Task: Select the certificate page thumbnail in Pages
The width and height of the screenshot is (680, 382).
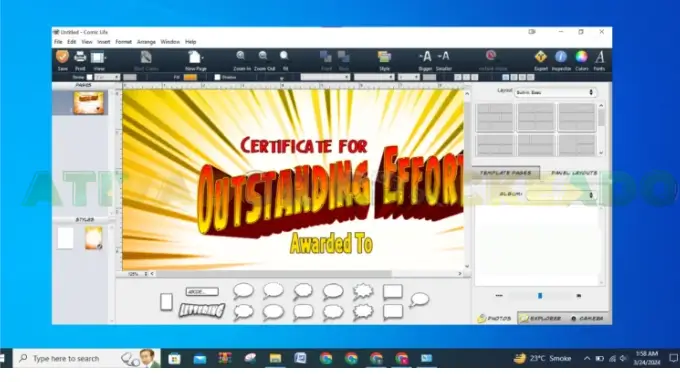Action: [88, 103]
